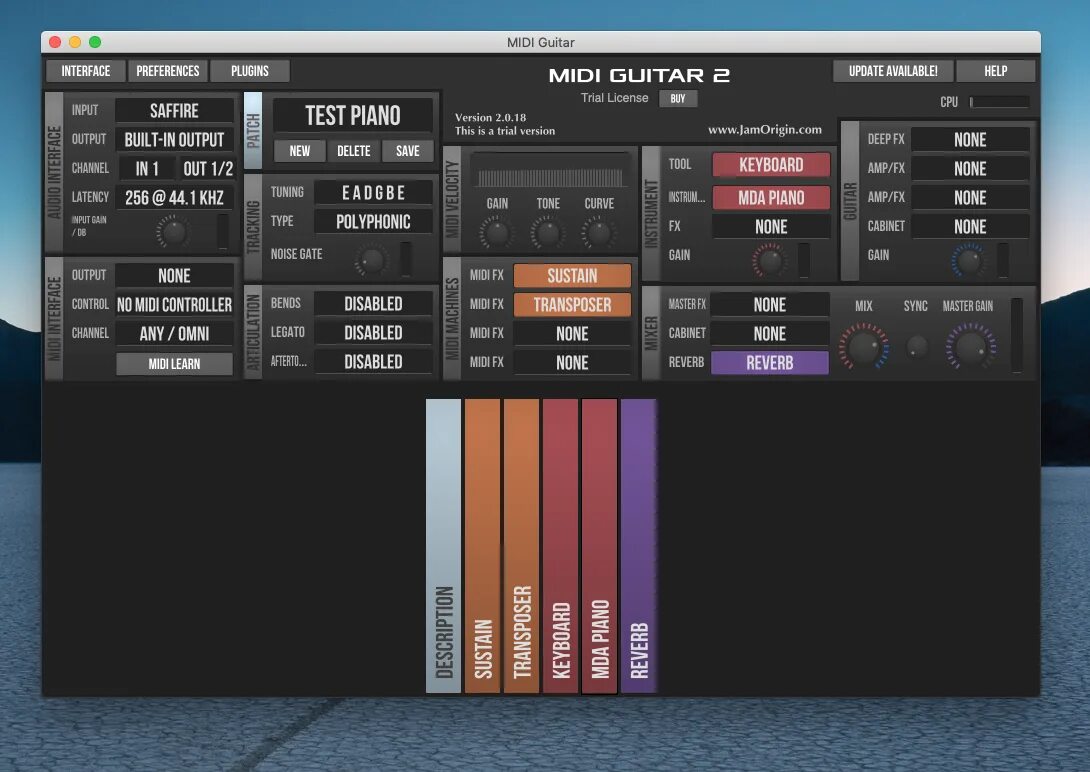Click the www.JamOrigin.com link

pyautogui.click(x=765, y=130)
